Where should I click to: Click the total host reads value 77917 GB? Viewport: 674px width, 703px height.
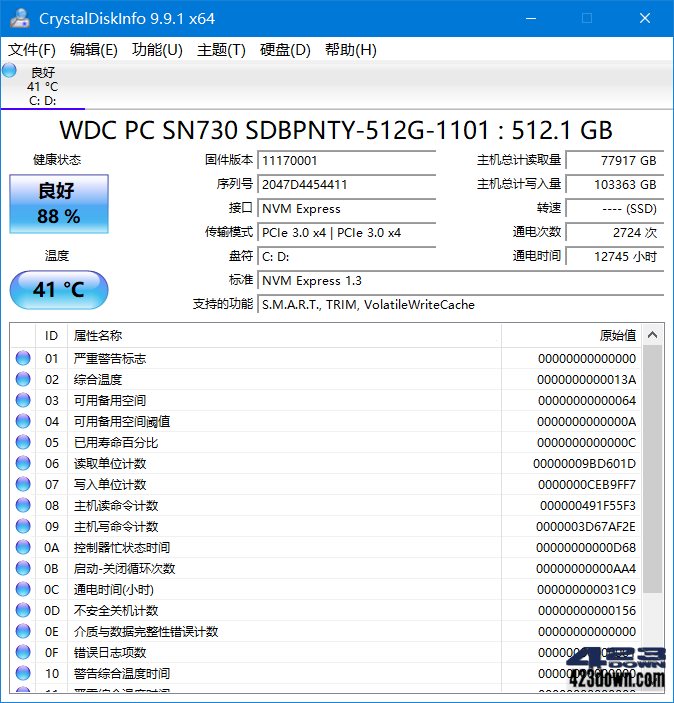(615, 161)
